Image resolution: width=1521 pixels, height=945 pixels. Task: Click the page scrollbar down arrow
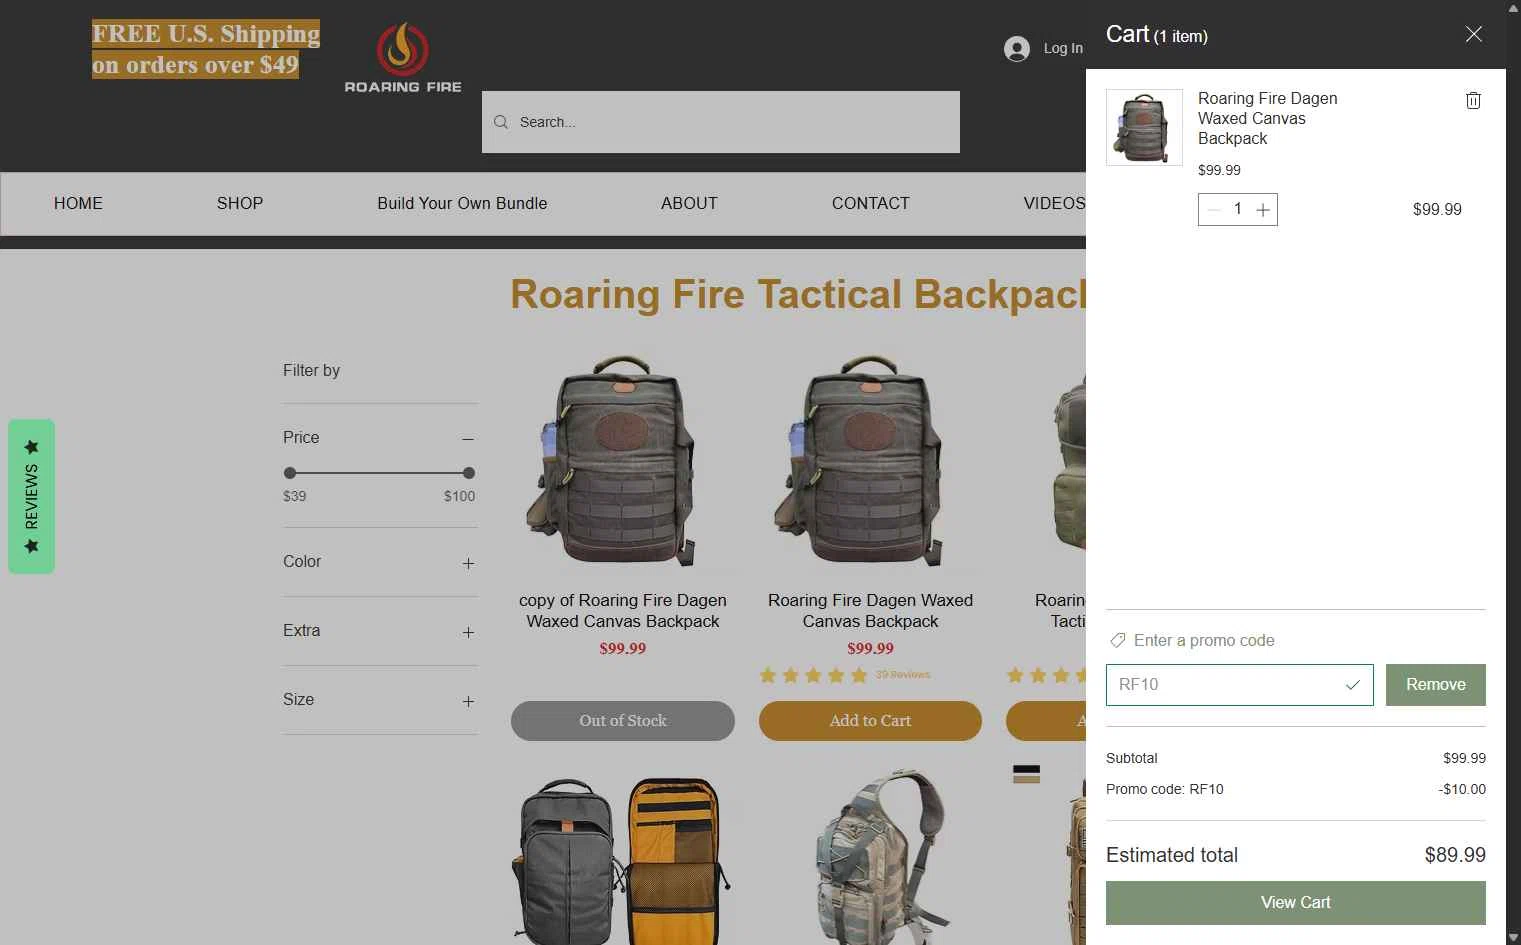tap(1513, 937)
